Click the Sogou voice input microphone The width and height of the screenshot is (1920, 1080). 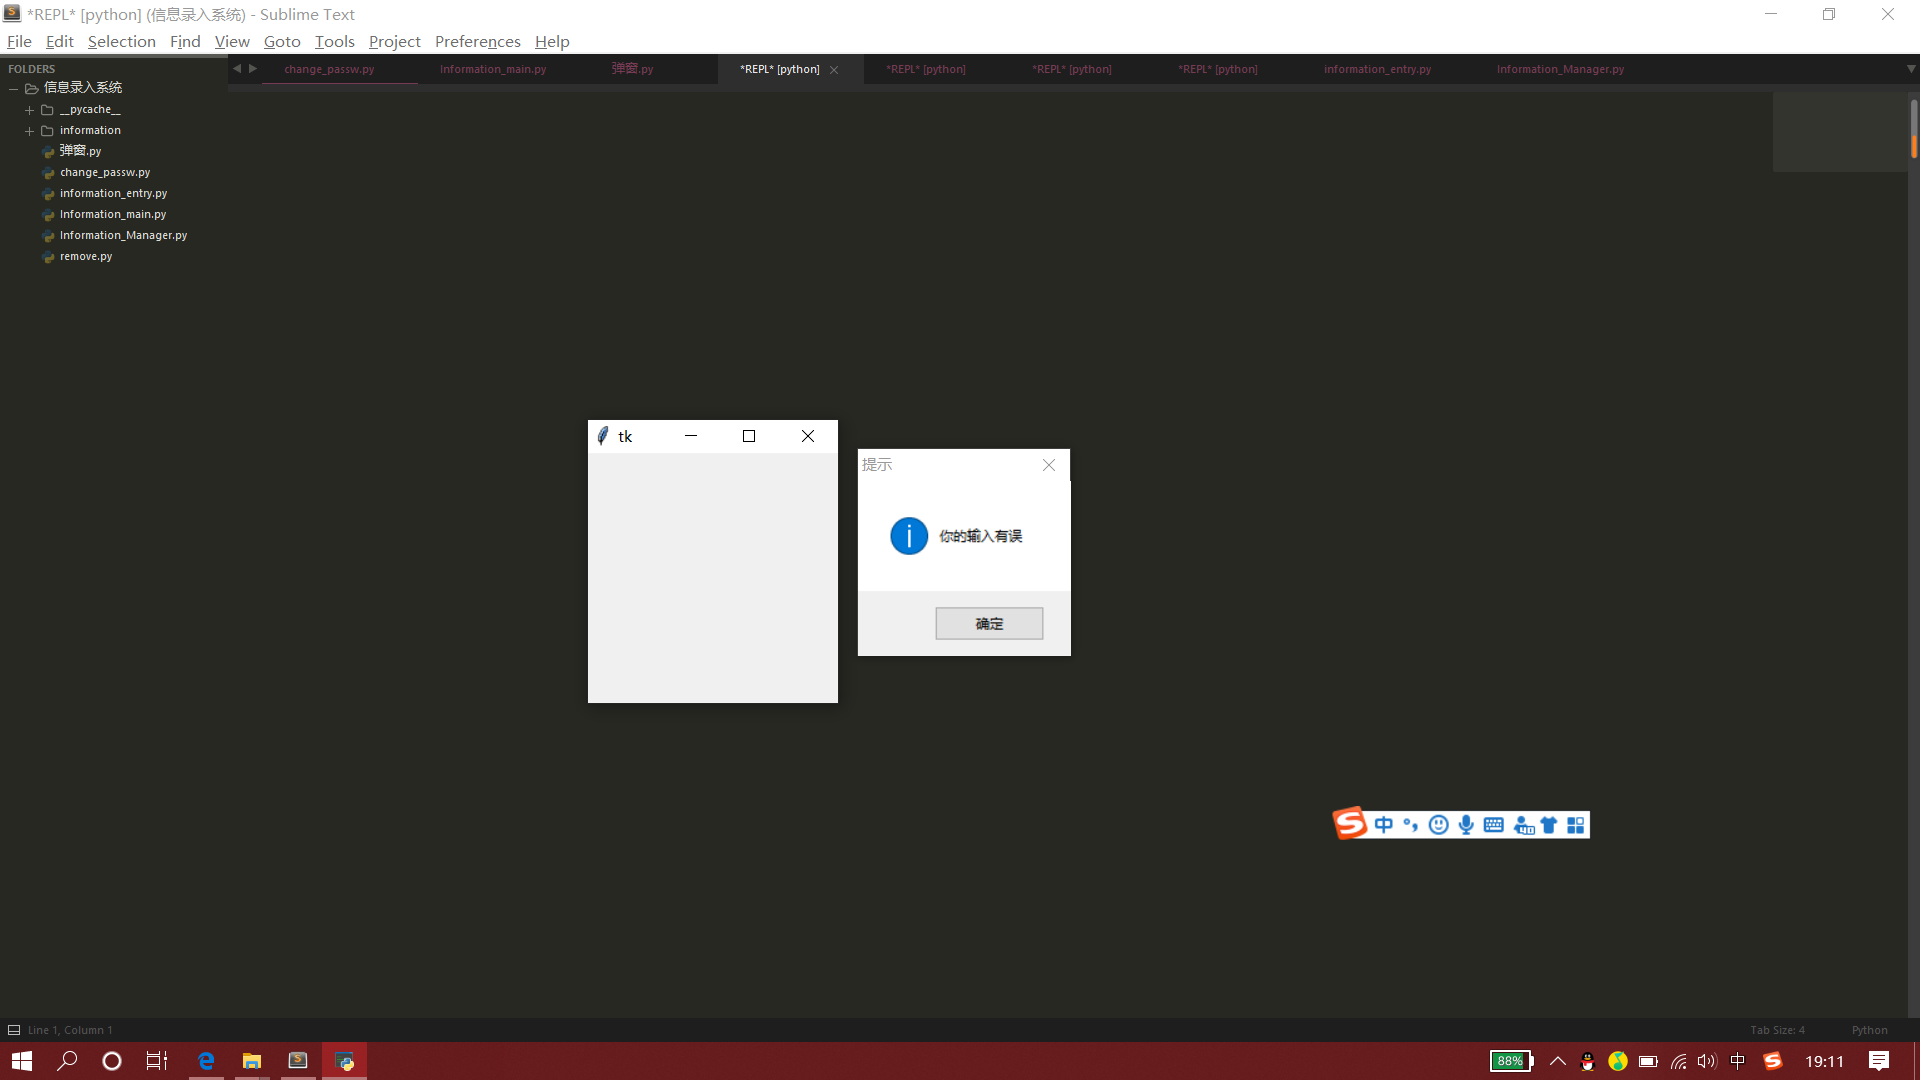pos(1466,825)
